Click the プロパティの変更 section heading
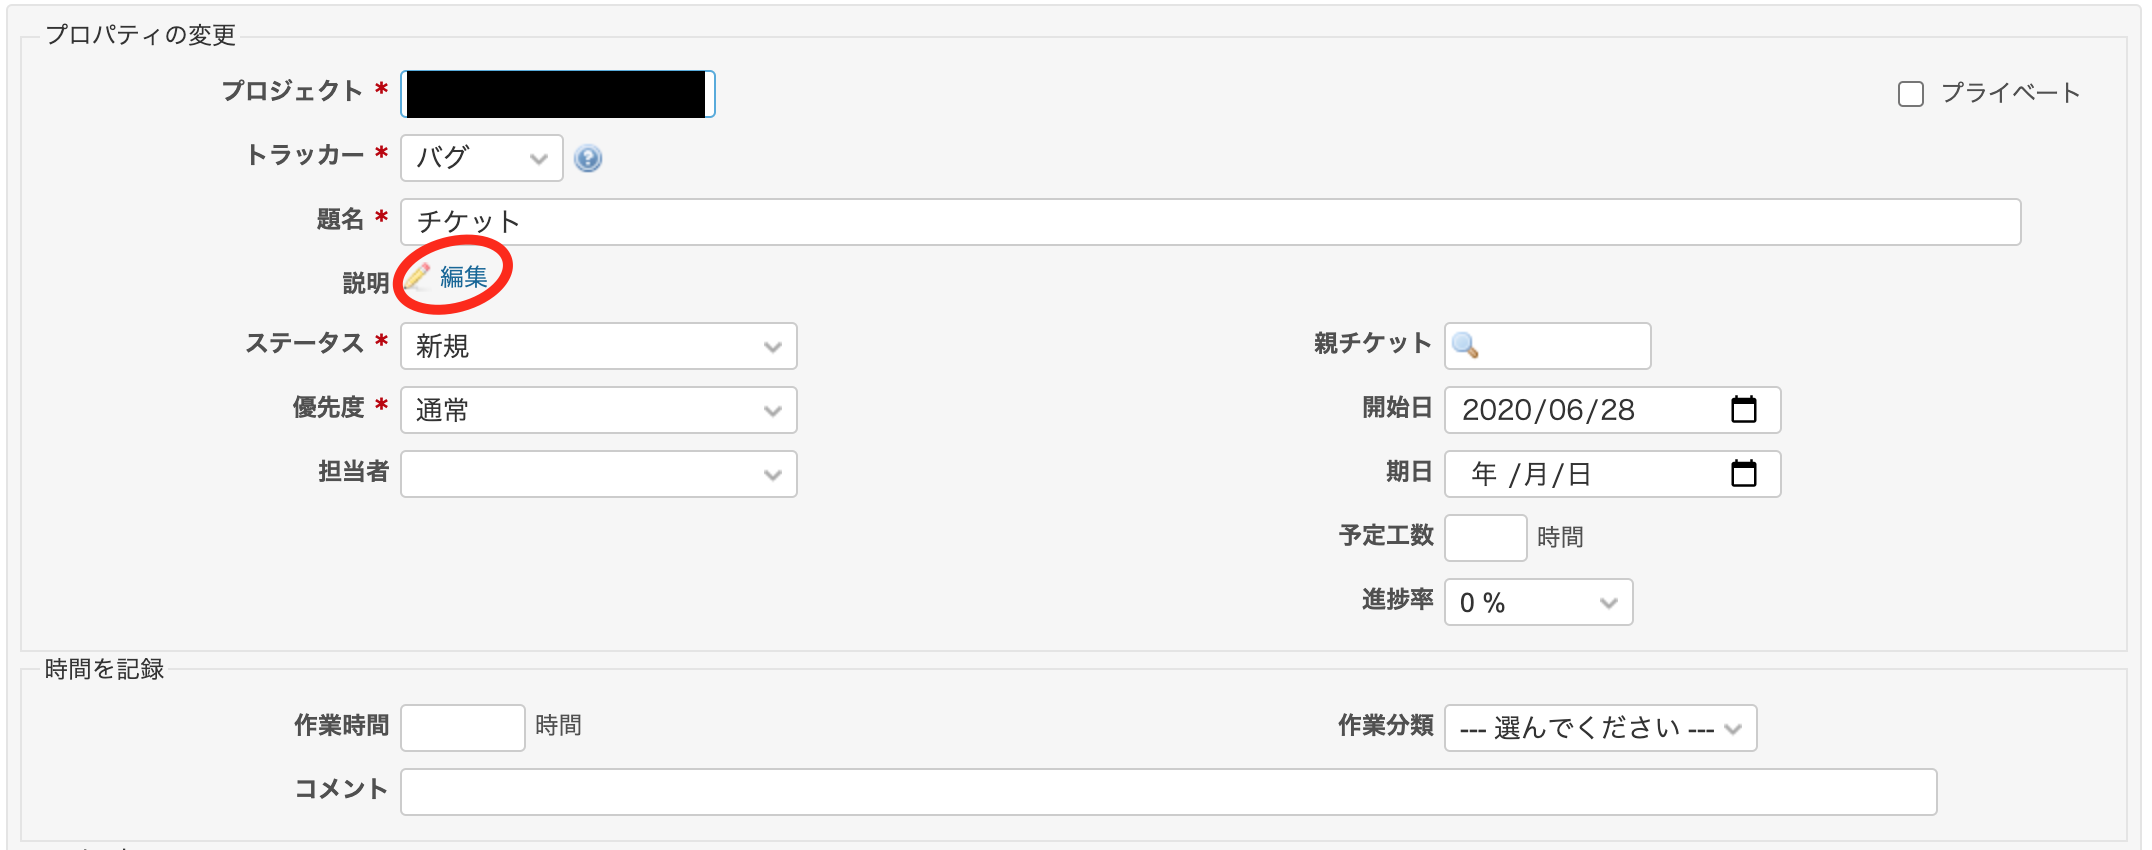The width and height of the screenshot is (2152, 850). tap(141, 35)
